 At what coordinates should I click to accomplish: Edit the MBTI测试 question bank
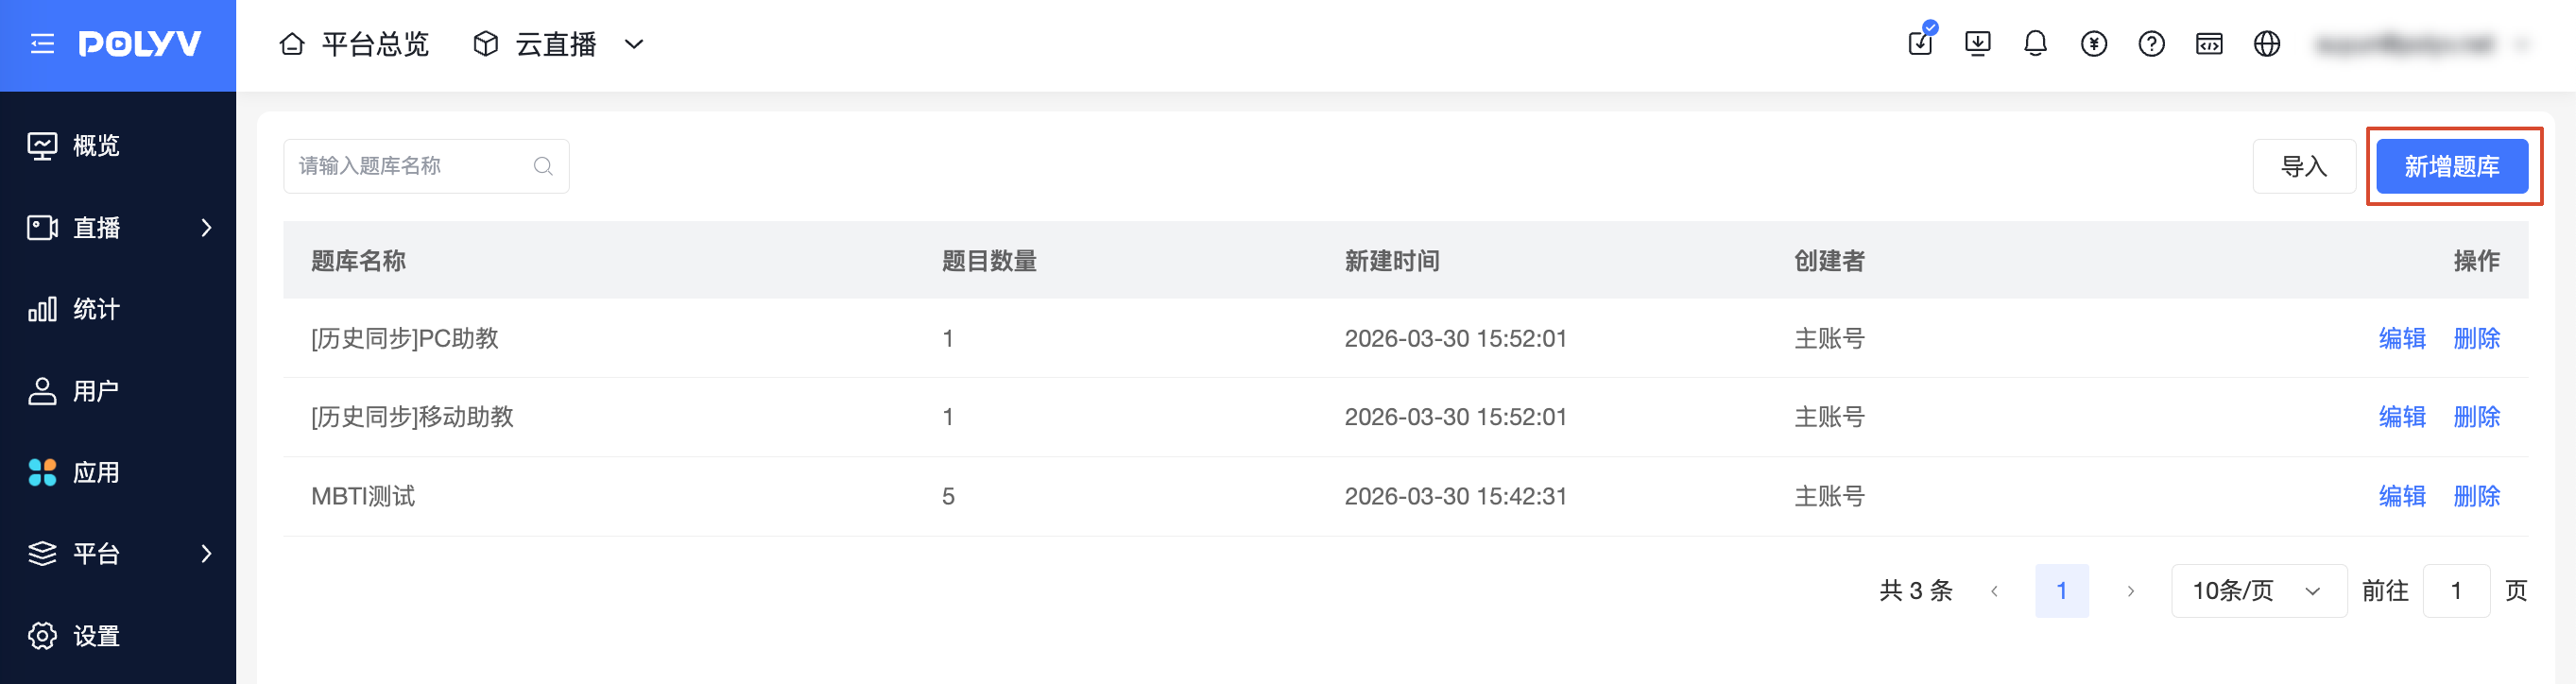point(2402,496)
